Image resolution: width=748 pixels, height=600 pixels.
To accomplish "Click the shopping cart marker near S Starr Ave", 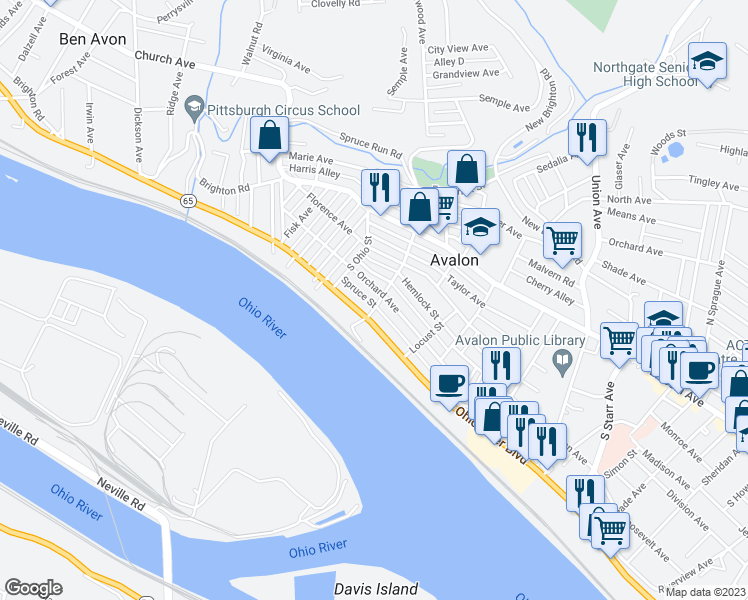I will (619, 344).
